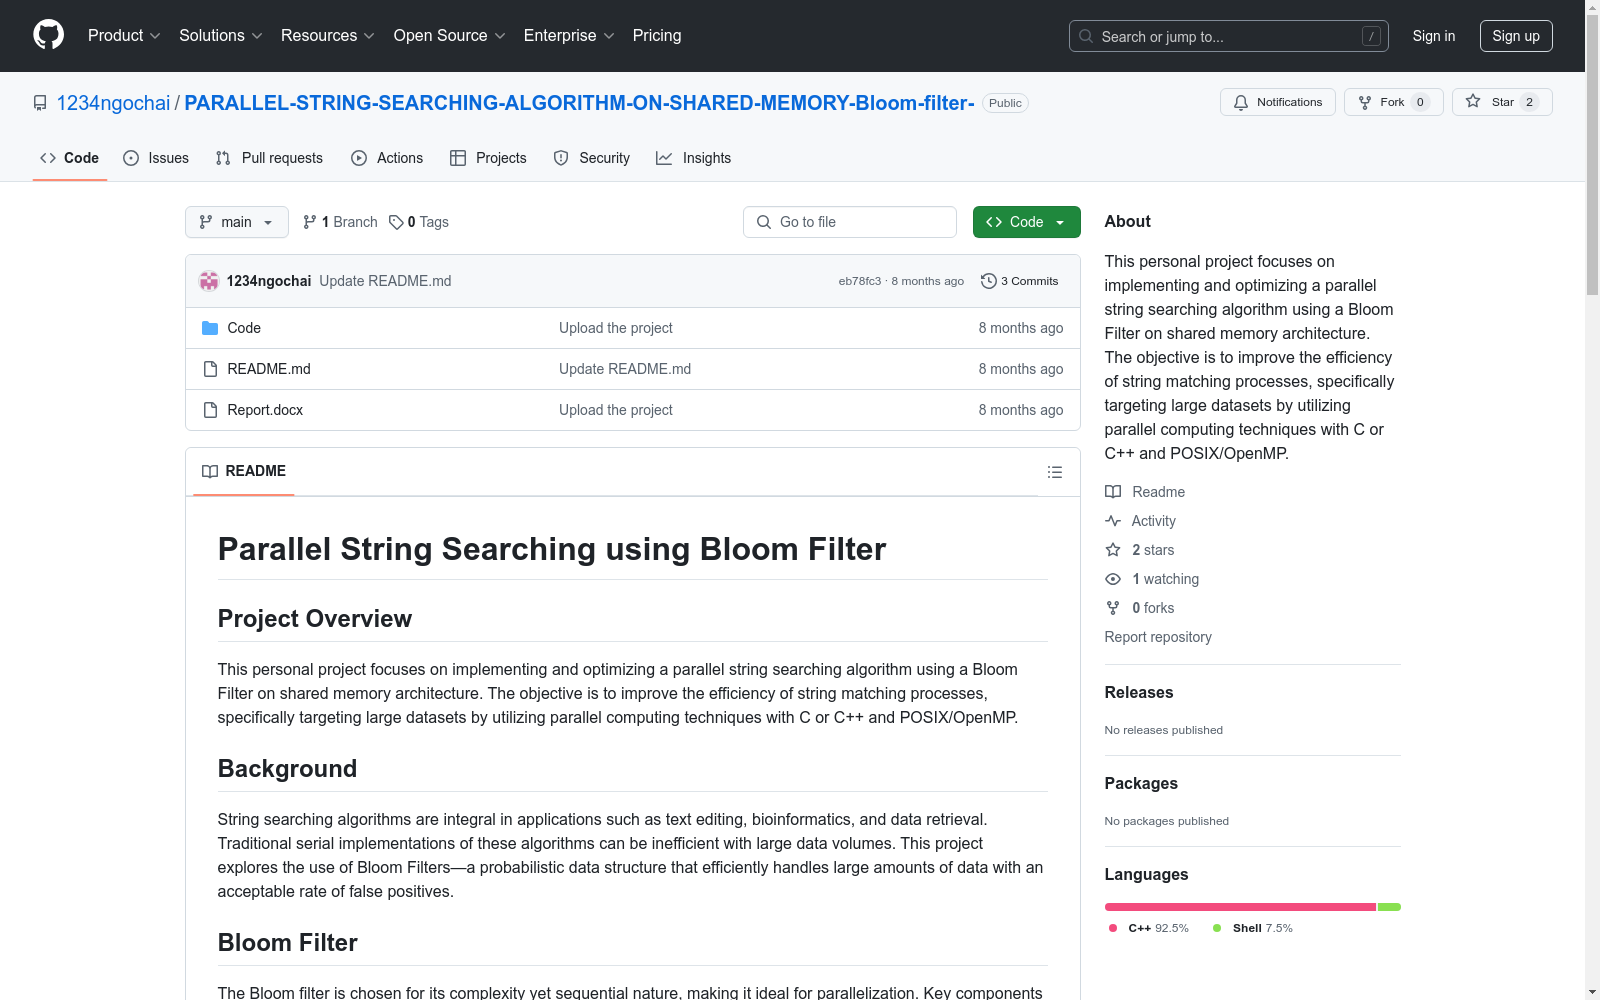Expand the Enterprise menu
This screenshot has height=1000, width=1600.
click(x=569, y=35)
